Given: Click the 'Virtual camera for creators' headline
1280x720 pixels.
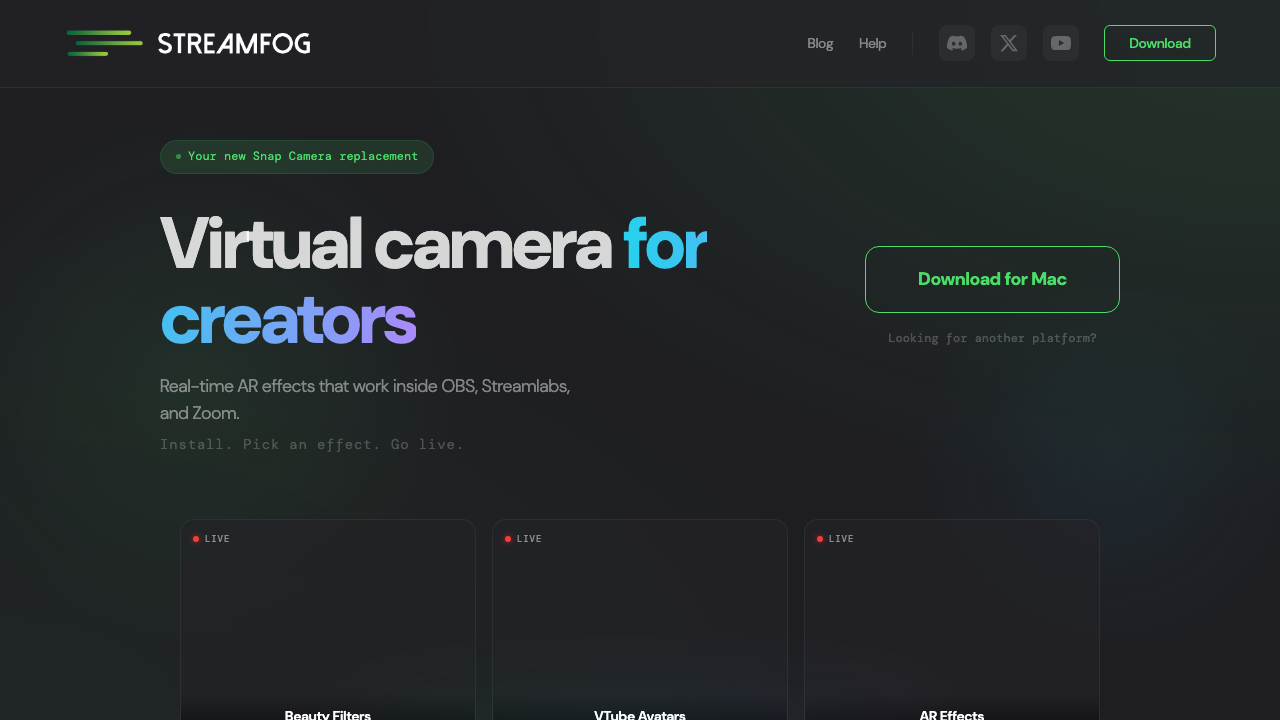Looking at the screenshot, I should [x=433, y=282].
